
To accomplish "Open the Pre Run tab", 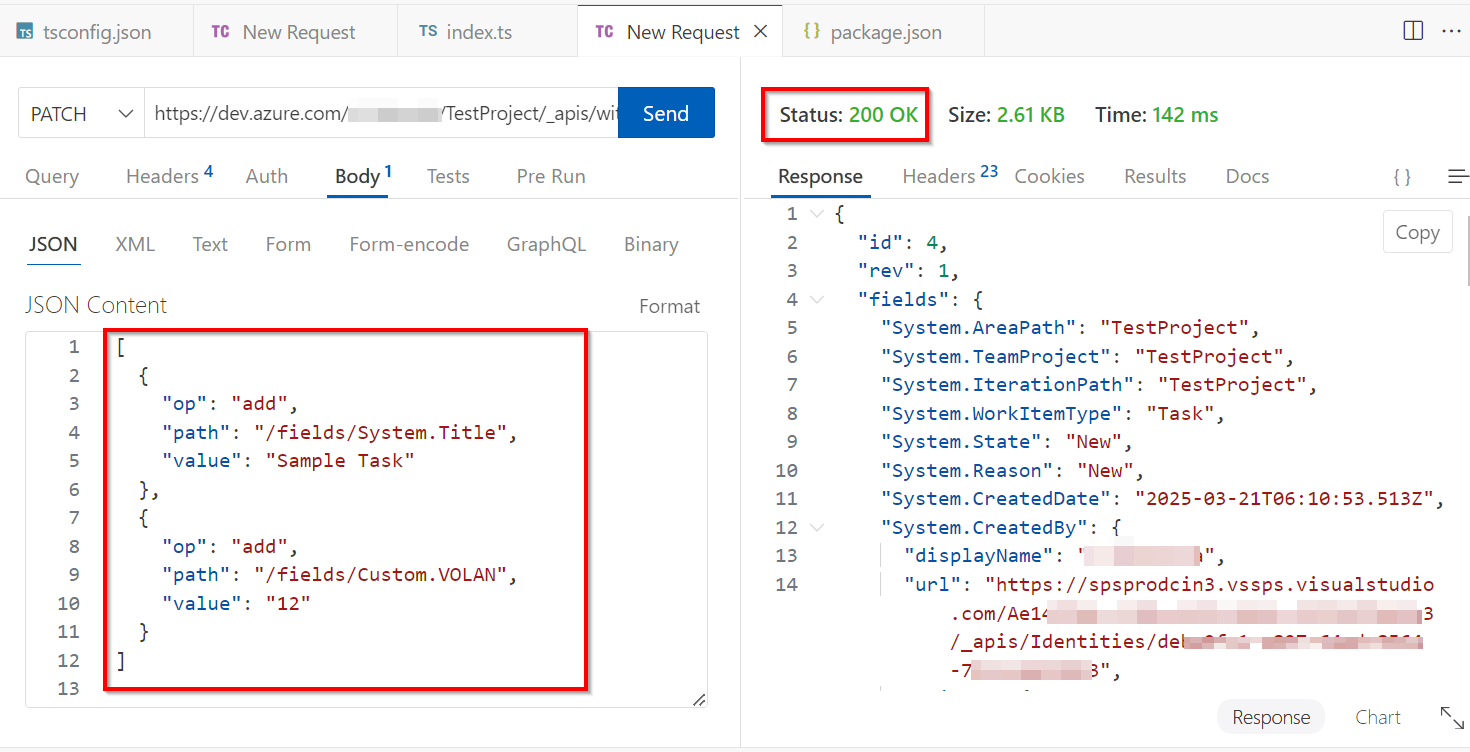I will pos(551,176).
